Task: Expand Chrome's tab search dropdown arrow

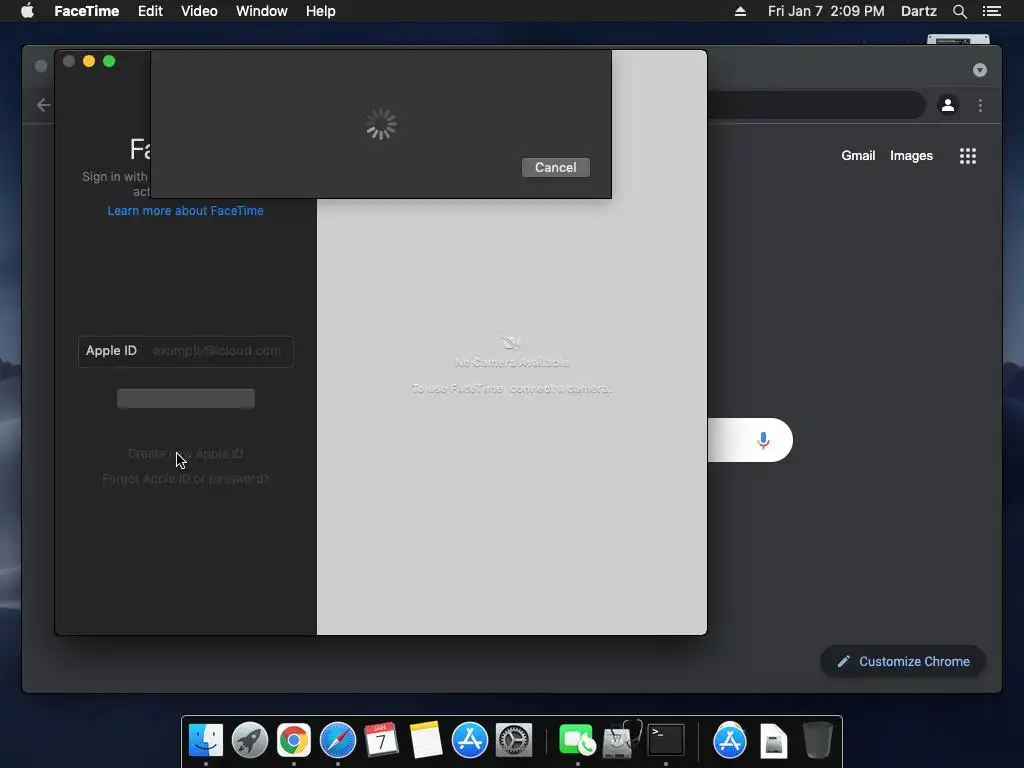Action: (x=980, y=70)
